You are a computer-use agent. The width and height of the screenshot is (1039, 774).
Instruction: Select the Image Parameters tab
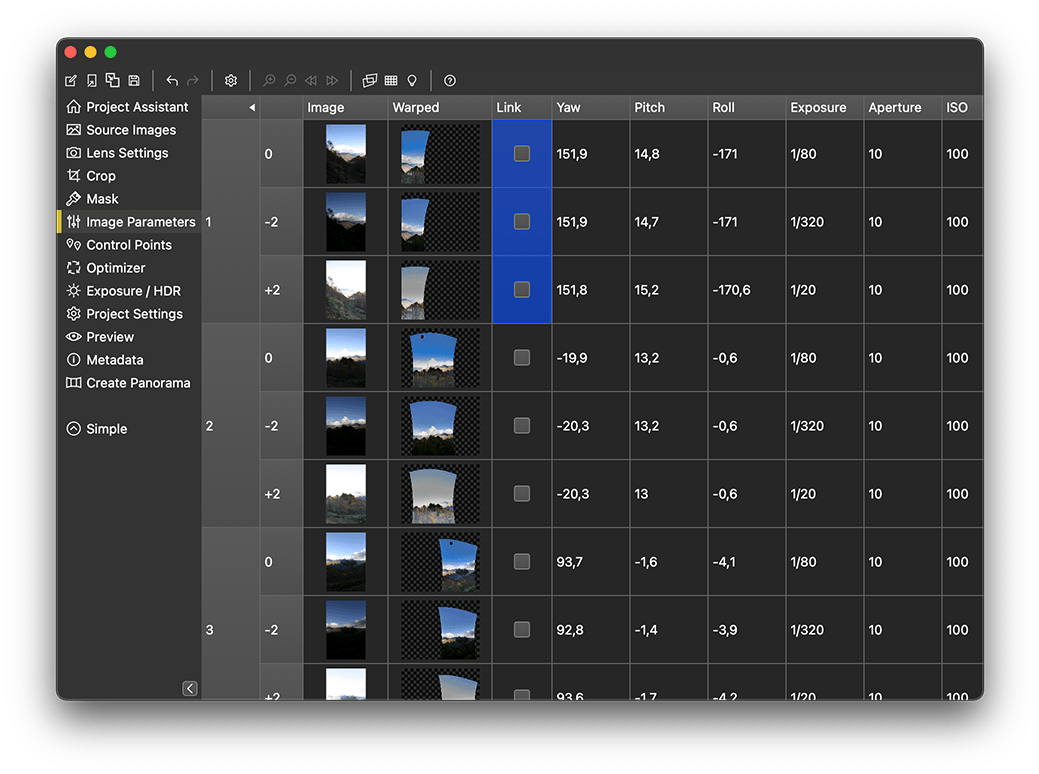[x=131, y=222]
